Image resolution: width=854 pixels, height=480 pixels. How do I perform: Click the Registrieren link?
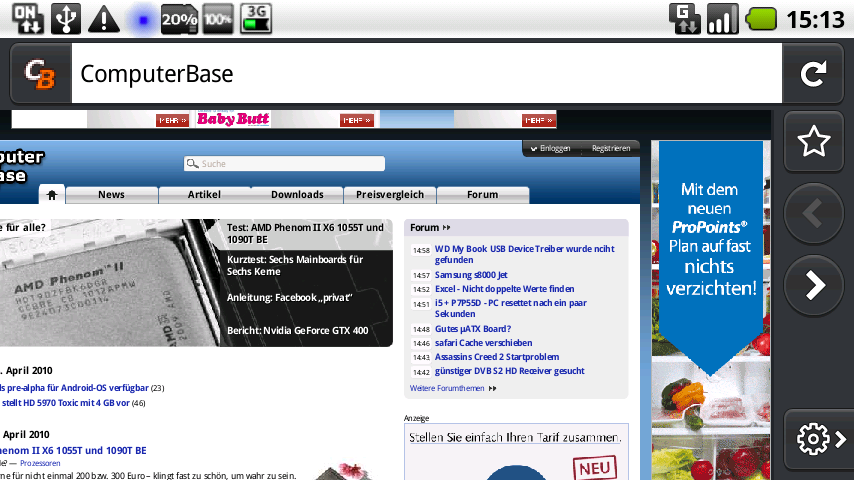point(611,148)
